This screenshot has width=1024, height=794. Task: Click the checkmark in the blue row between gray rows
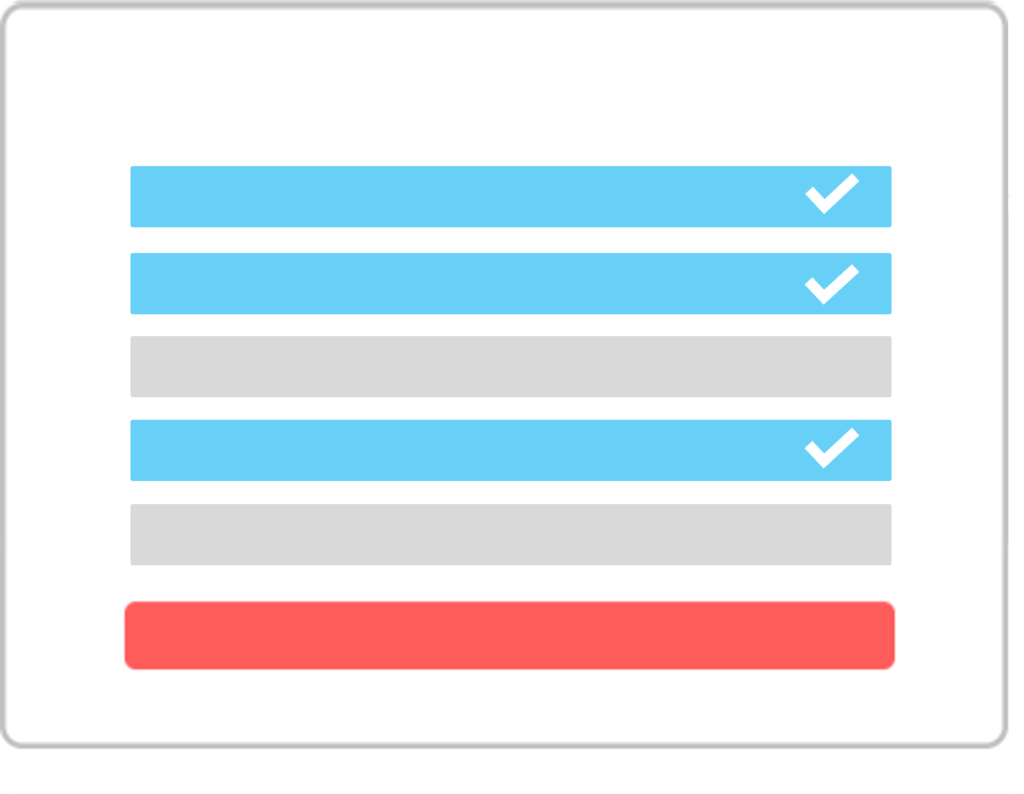tap(831, 448)
